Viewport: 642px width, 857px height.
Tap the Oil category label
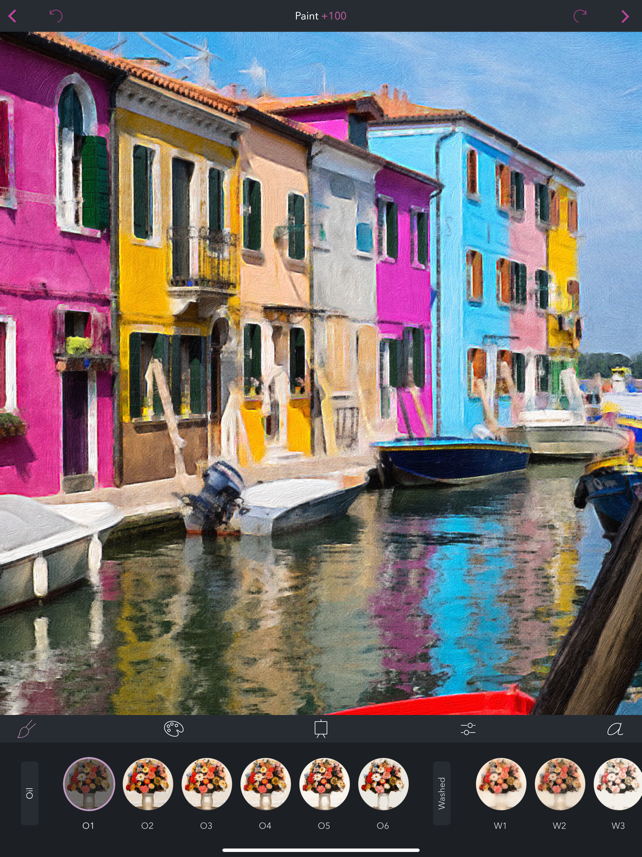pos(30,793)
